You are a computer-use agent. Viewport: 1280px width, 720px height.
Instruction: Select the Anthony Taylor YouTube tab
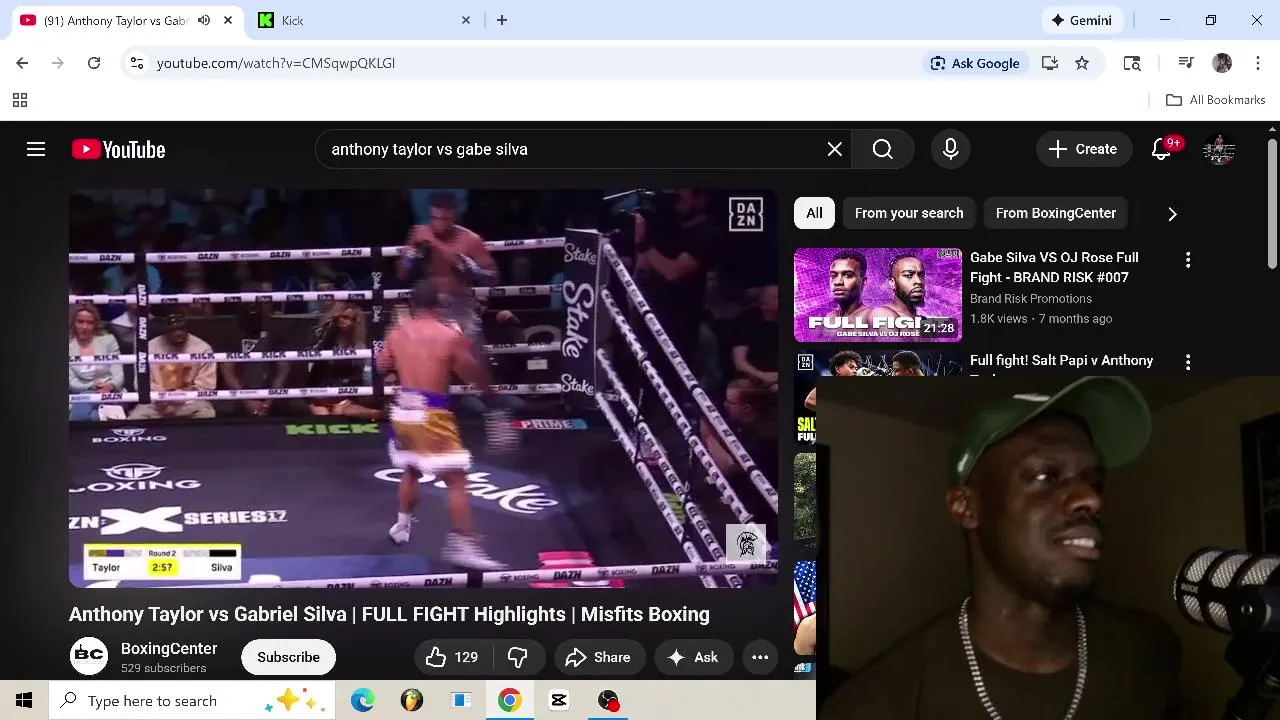pos(115,20)
